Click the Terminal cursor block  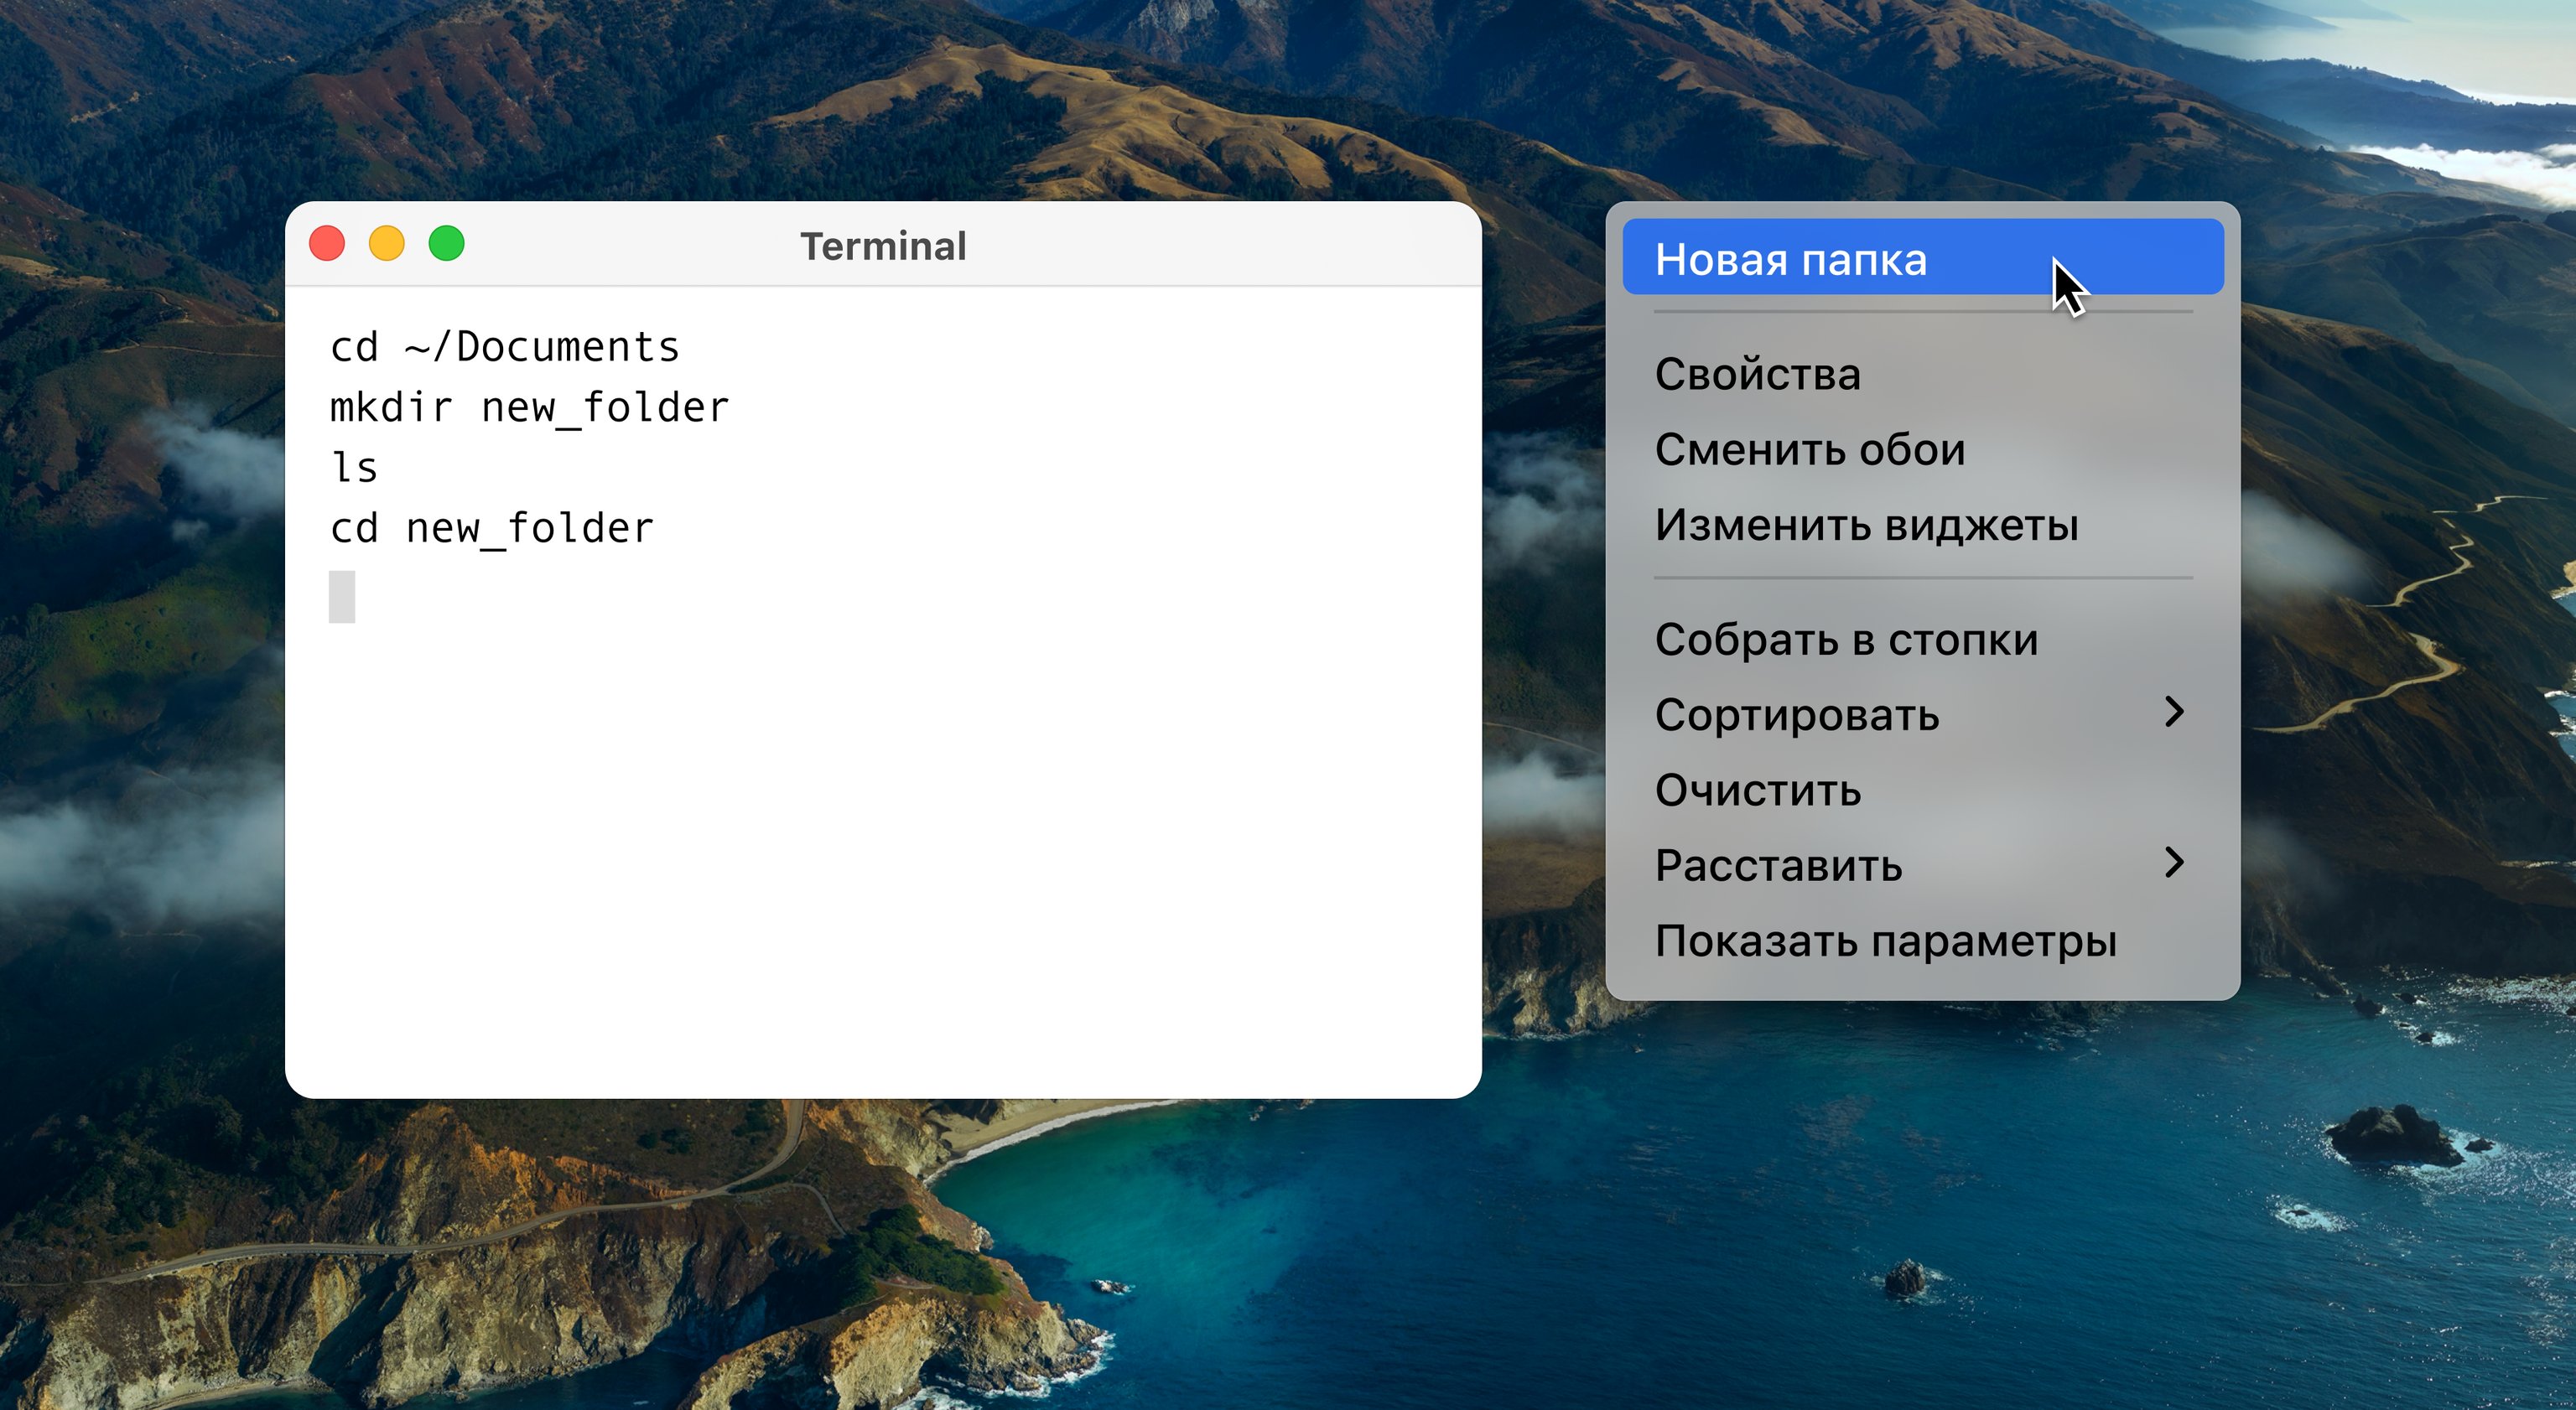tap(342, 597)
